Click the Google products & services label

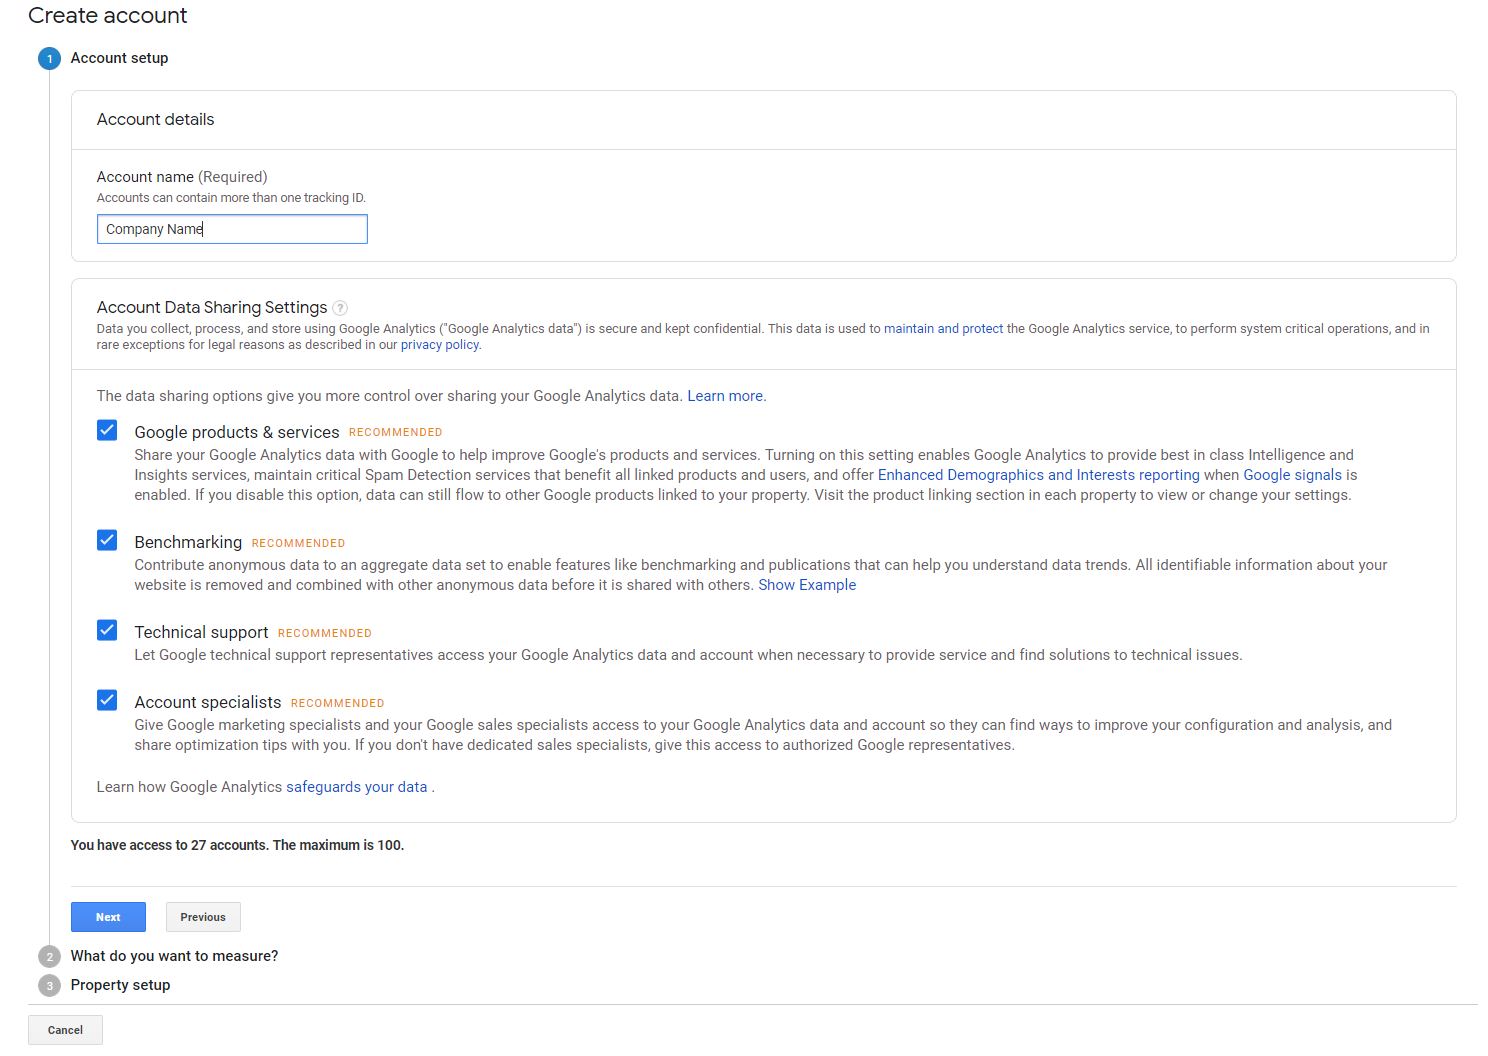coord(237,432)
